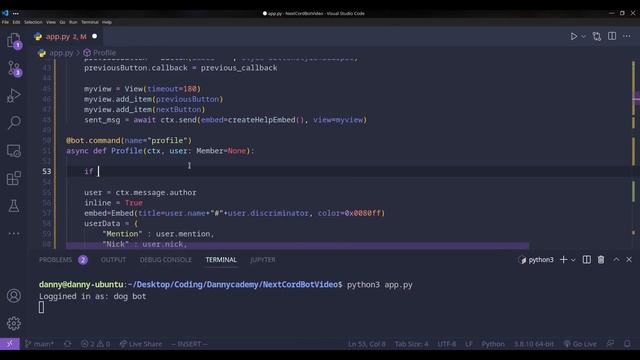
Task: Open the Explorer view in activity bar
Action: coord(14,41)
